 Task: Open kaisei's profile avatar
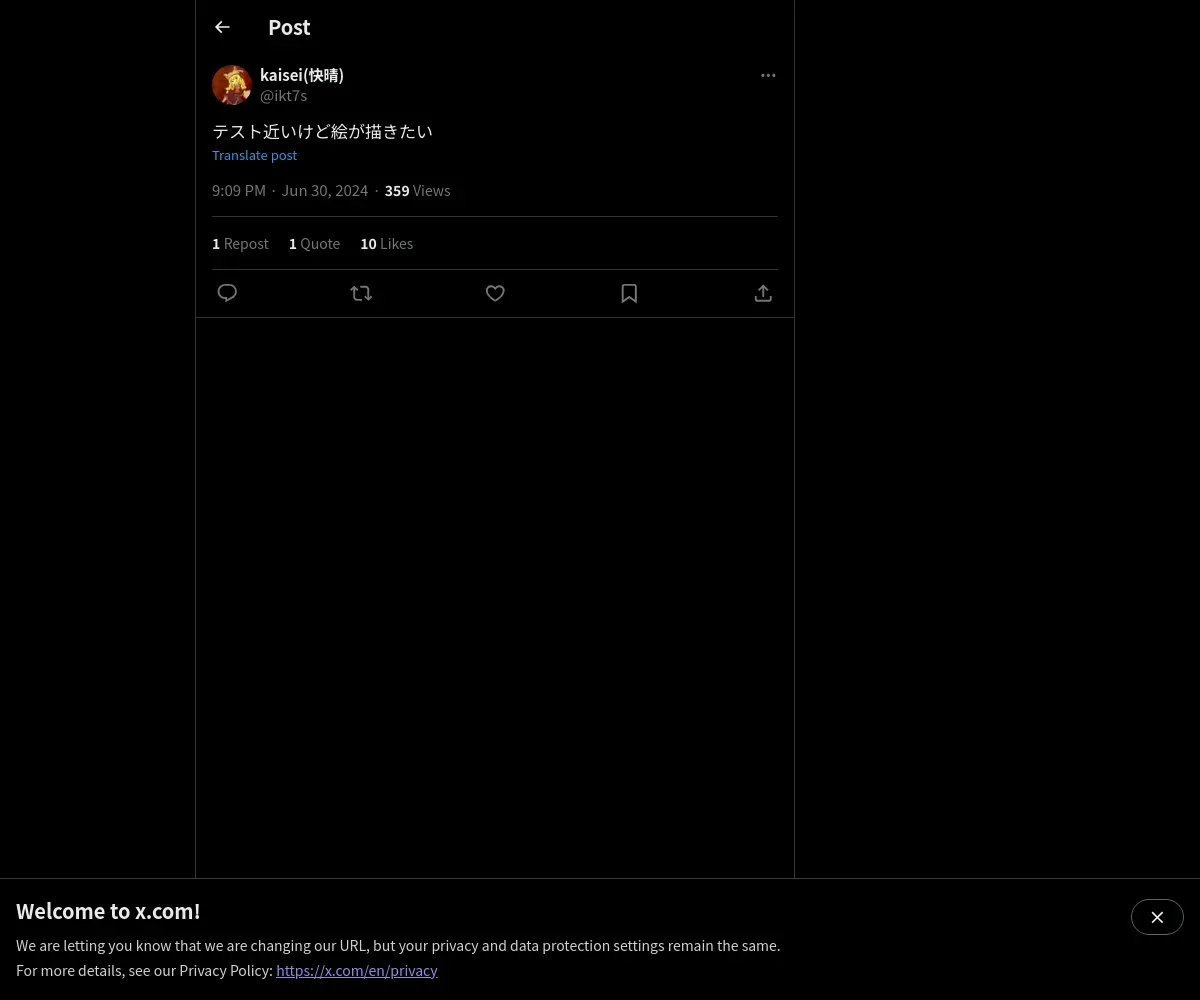[232, 85]
